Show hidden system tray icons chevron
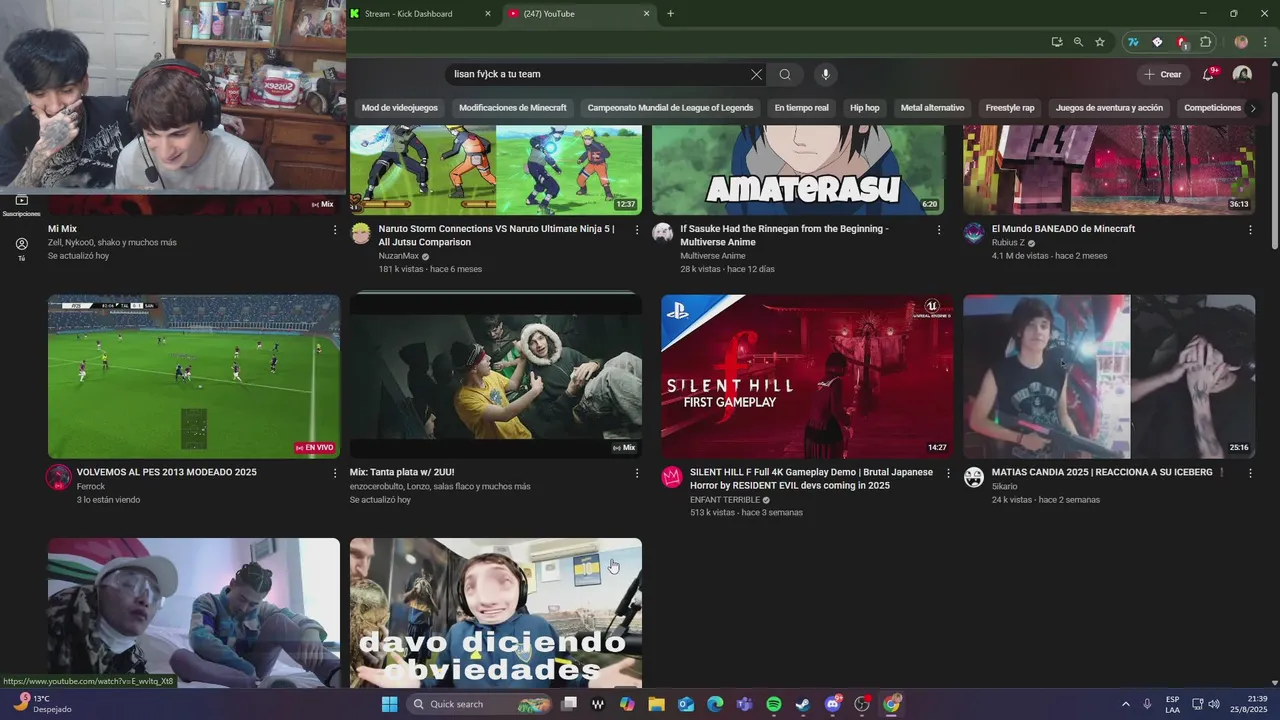The image size is (1280, 720). (x=1125, y=704)
